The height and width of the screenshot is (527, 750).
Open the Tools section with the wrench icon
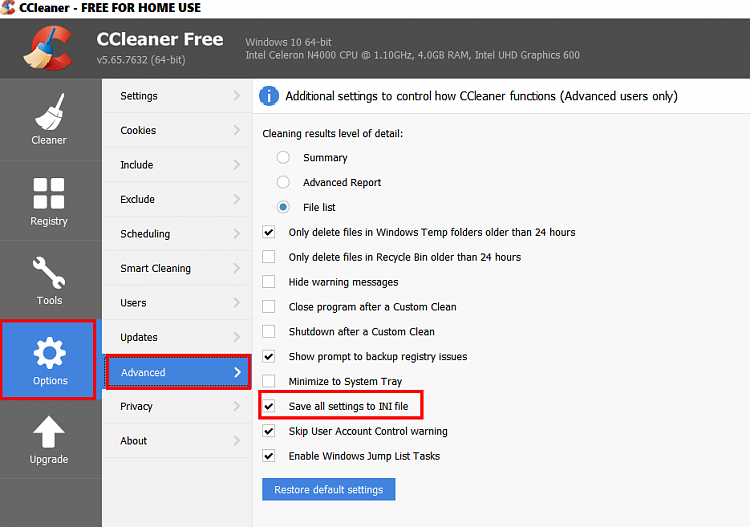(49, 281)
